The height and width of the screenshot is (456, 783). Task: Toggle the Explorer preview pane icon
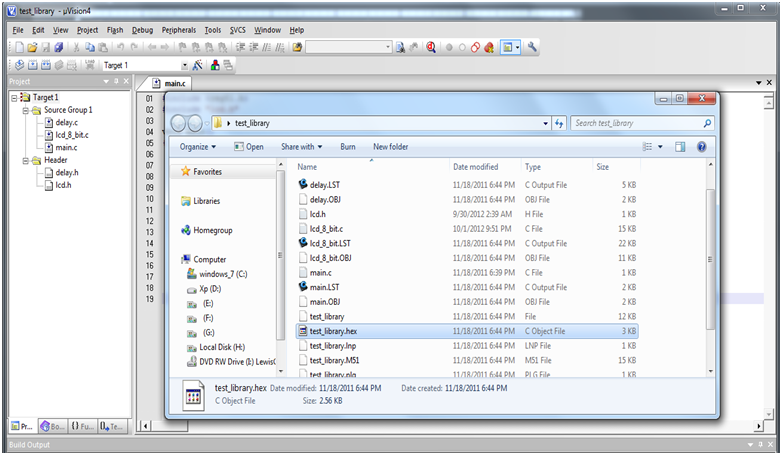click(680, 147)
